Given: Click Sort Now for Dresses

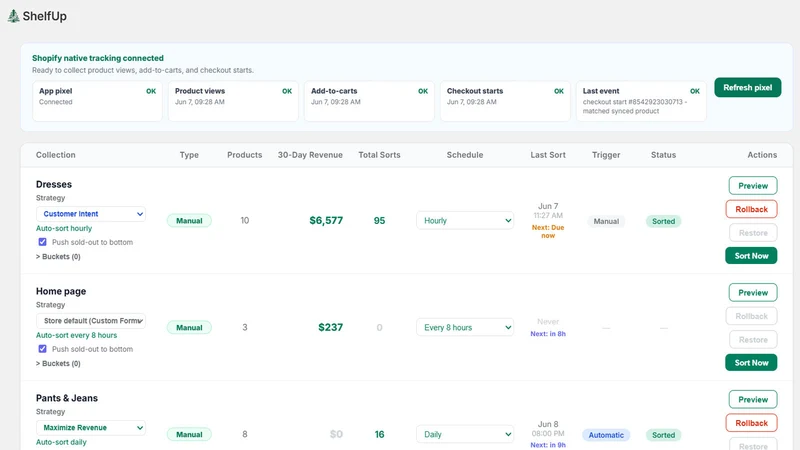Looking at the screenshot, I should point(751,256).
